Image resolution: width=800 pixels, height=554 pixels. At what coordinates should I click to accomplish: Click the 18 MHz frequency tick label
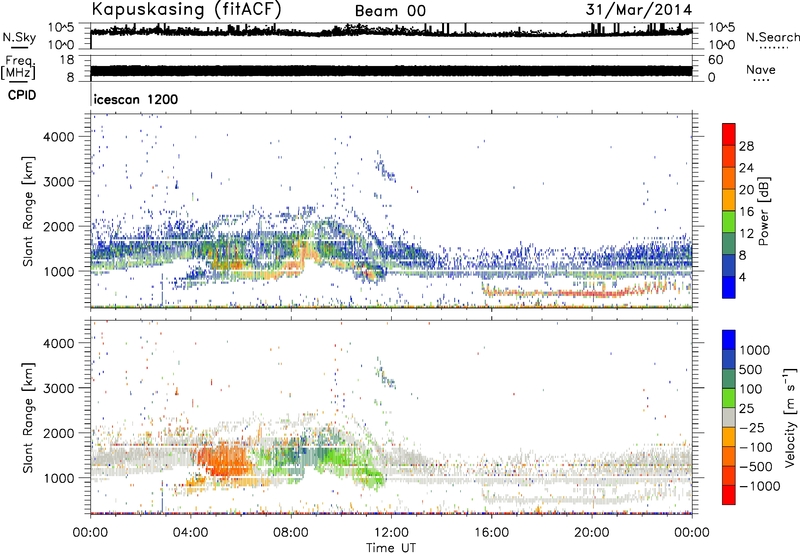[x=67, y=60]
